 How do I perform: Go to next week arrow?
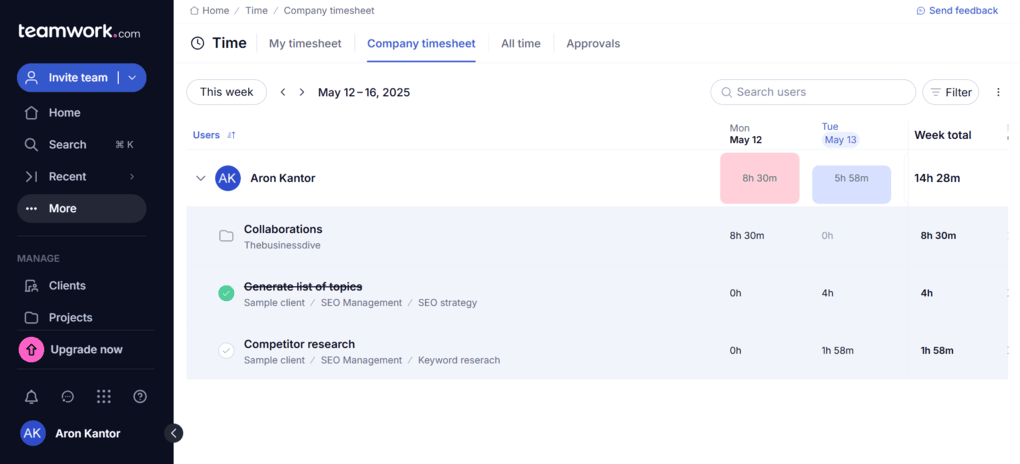point(302,92)
